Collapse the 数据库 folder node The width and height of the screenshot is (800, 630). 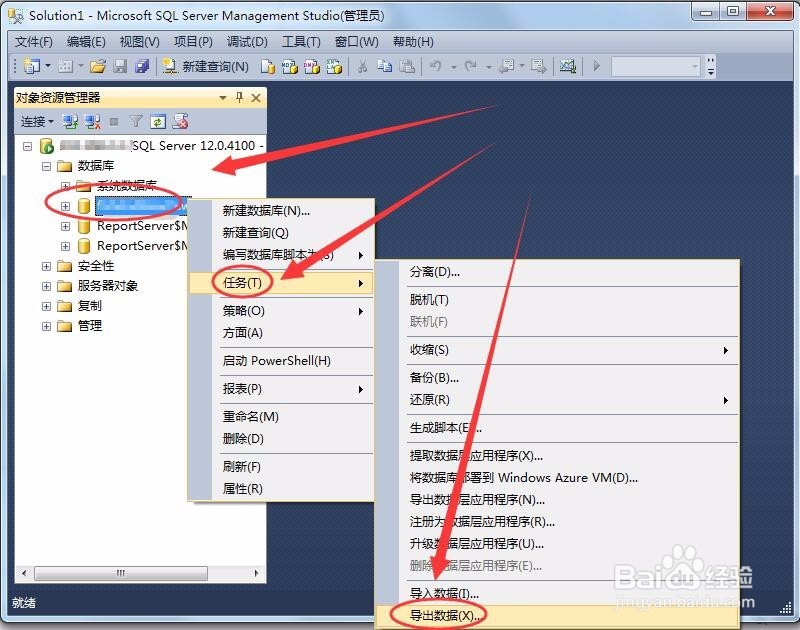[x=46, y=166]
